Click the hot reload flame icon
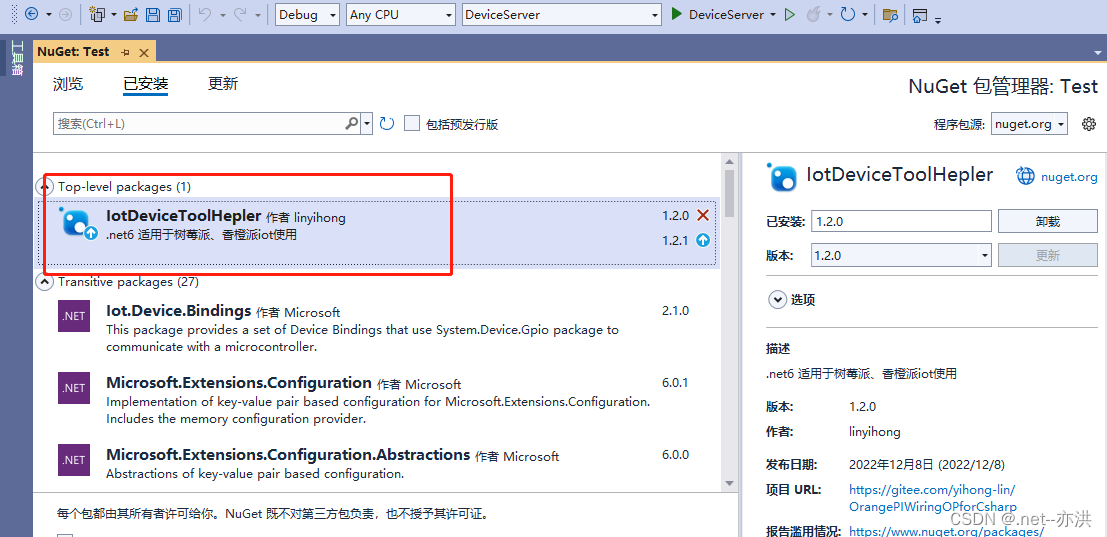This screenshot has width=1107, height=537. [813, 14]
